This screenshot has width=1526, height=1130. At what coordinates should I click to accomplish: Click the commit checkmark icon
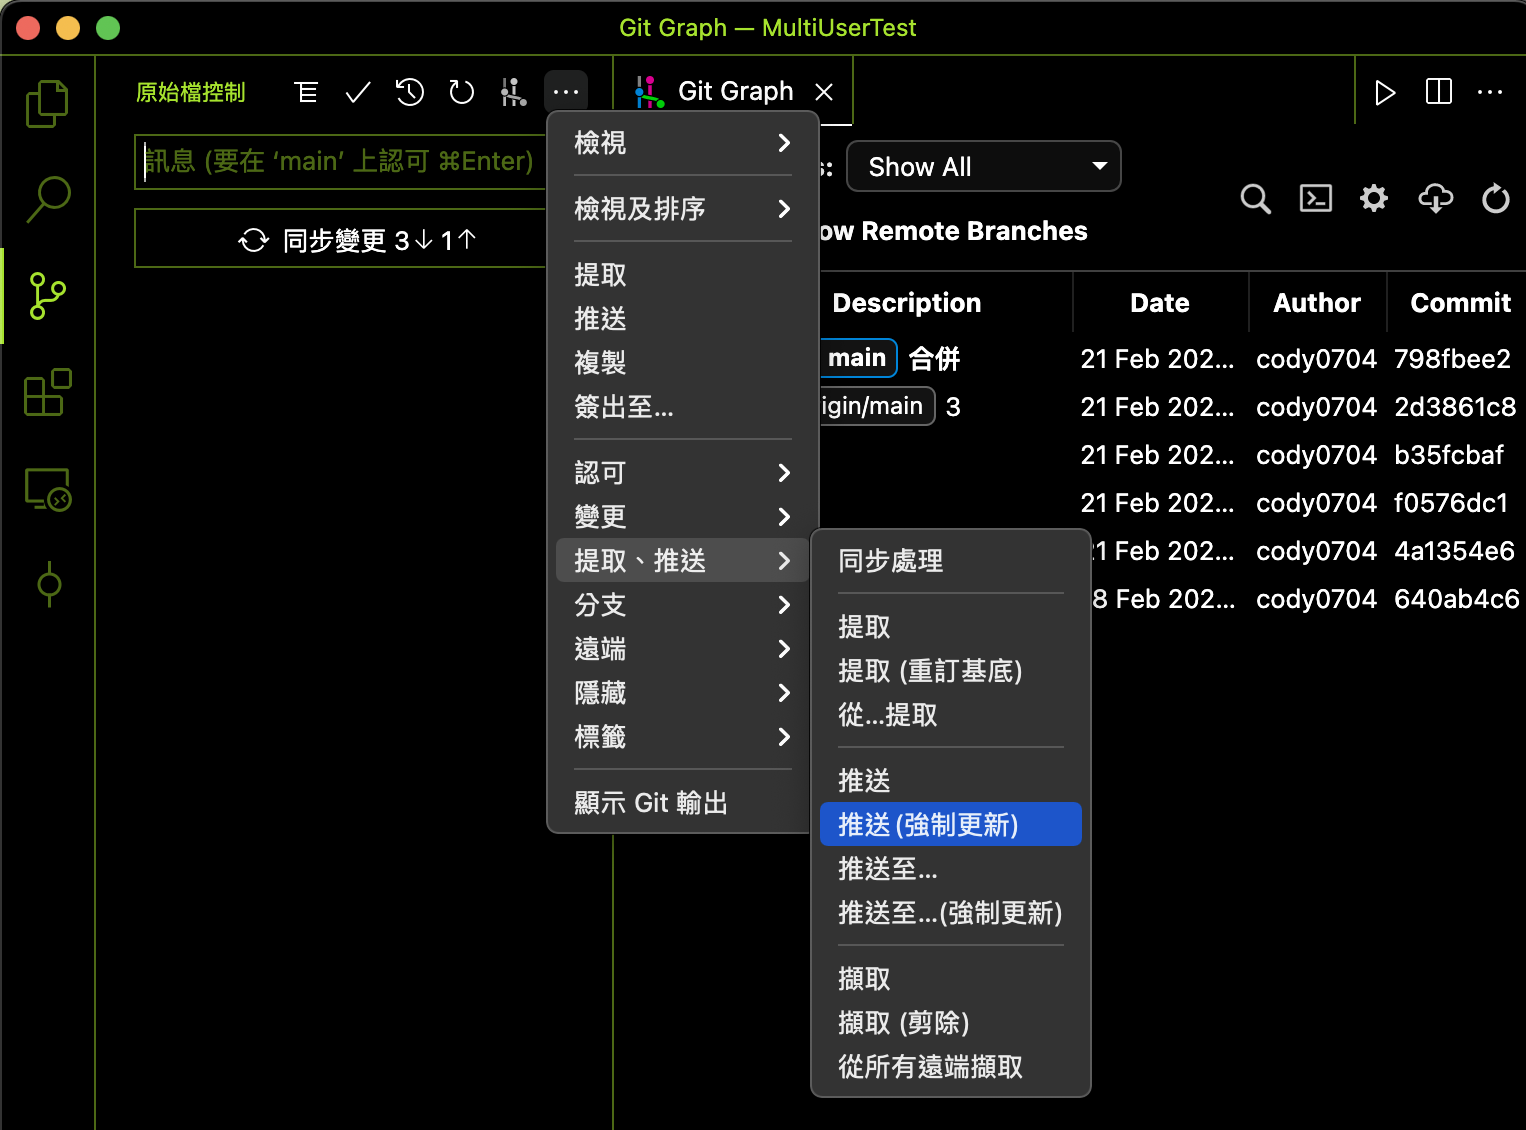358,93
